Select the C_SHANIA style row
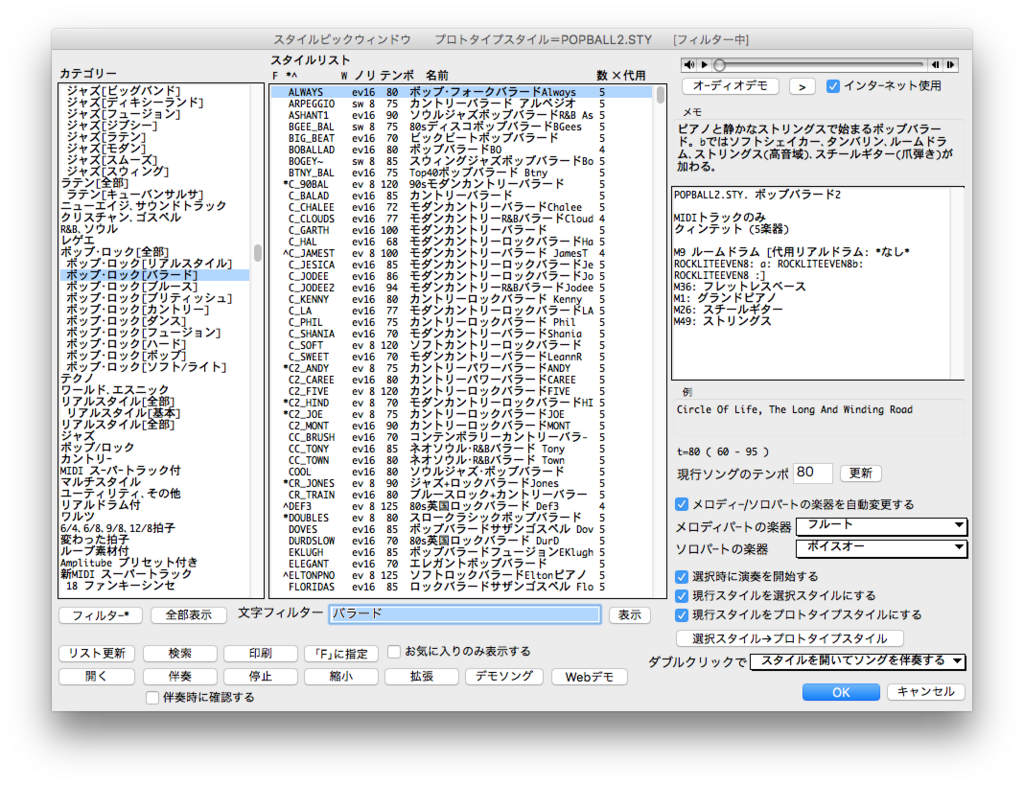Screen dimensions: 1024x786 (462, 334)
